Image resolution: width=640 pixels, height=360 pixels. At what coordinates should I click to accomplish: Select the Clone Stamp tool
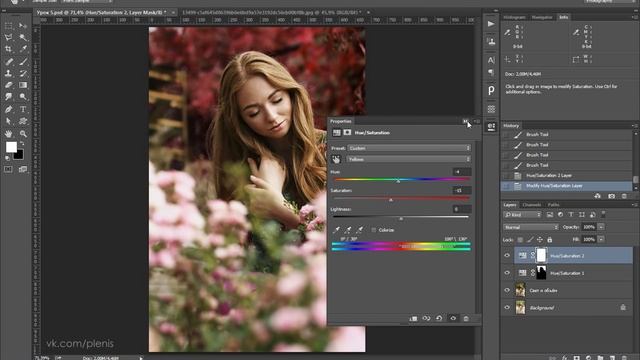[x=8, y=73]
